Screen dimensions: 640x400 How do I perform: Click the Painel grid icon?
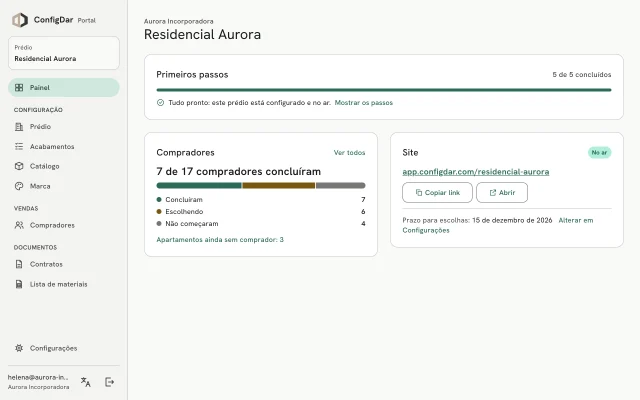19,88
